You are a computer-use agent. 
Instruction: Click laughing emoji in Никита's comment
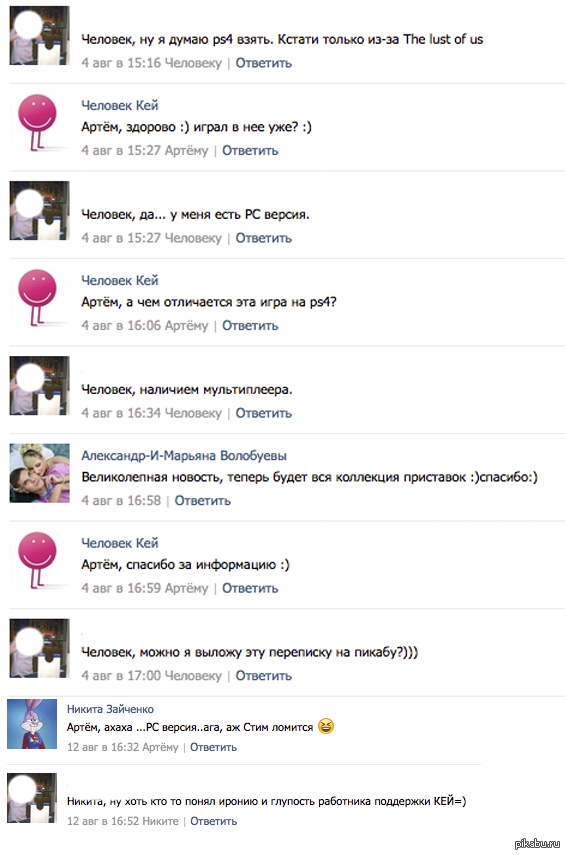pos(326,726)
